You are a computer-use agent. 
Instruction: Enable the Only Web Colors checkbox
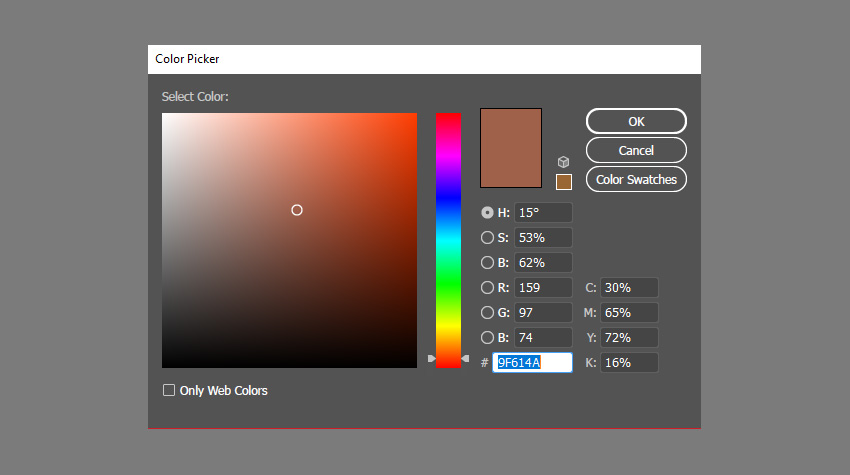point(169,390)
